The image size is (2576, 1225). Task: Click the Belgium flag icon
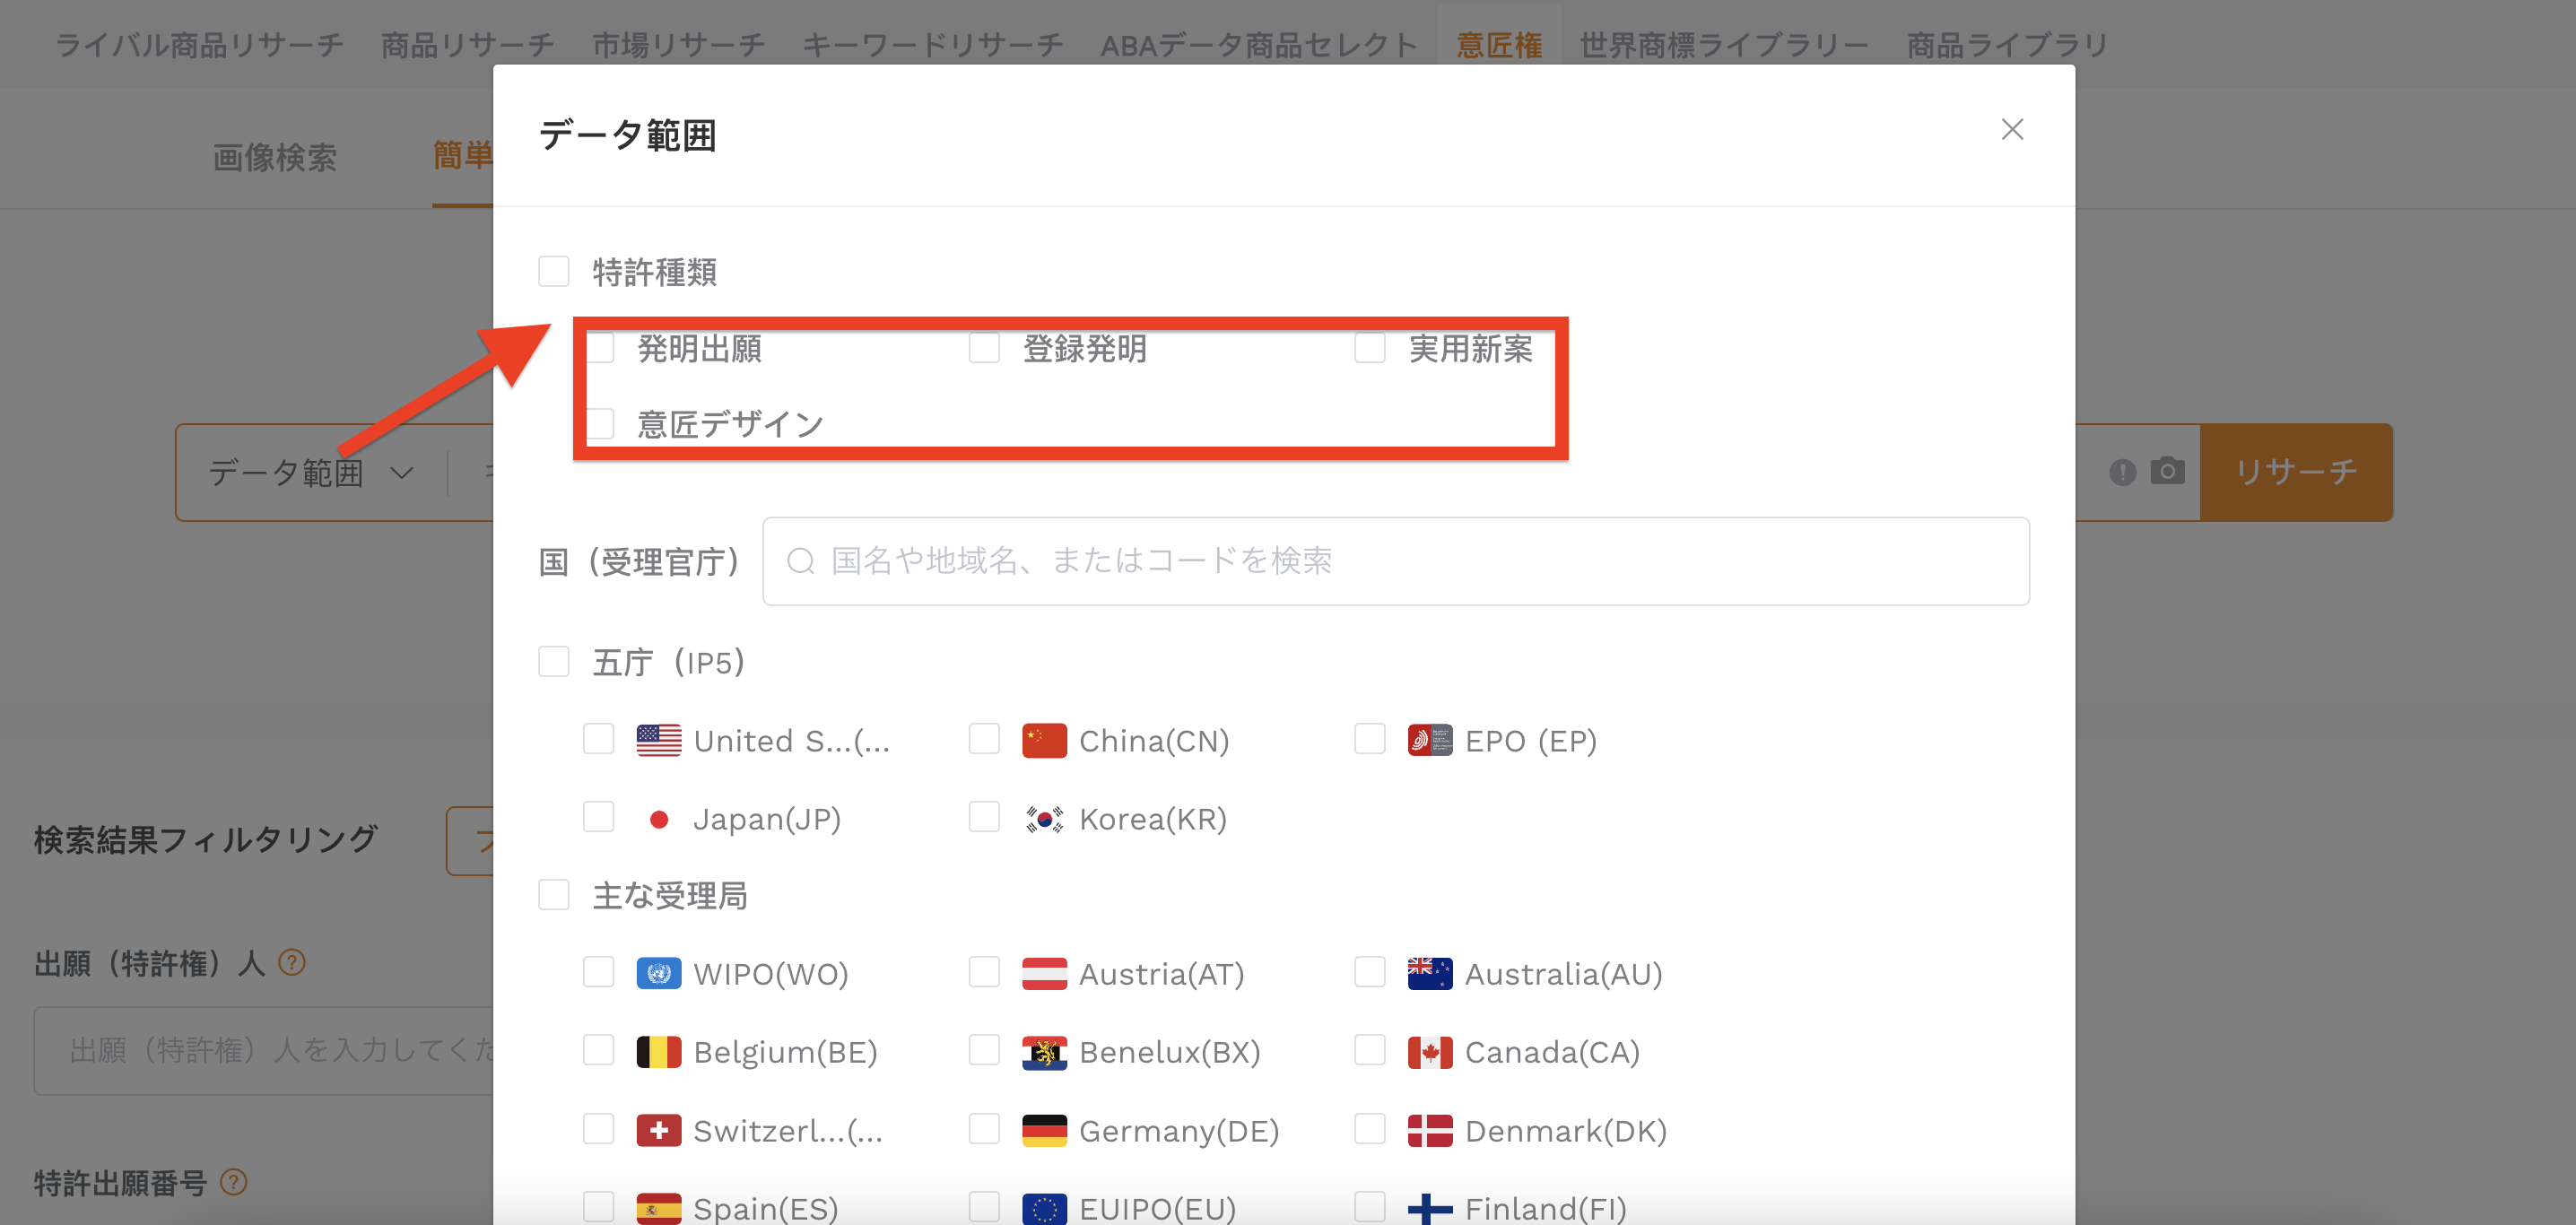[659, 1052]
